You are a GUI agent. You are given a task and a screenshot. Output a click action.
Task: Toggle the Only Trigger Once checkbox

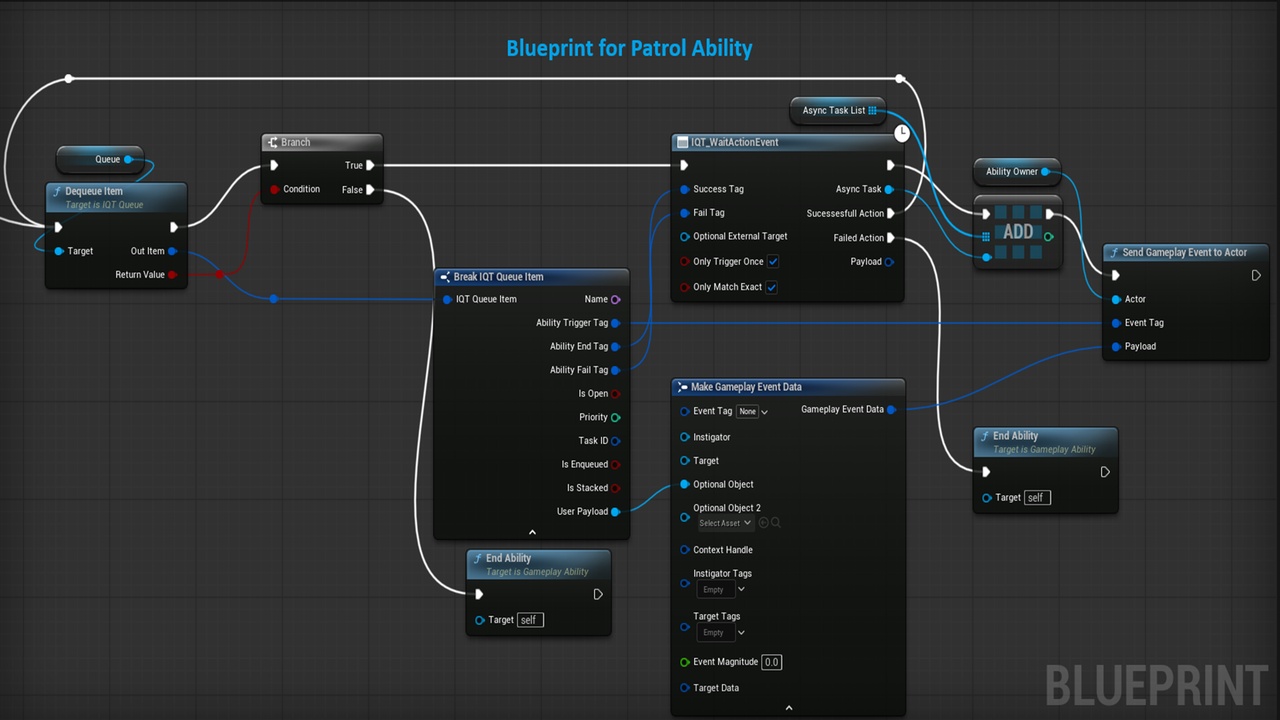(x=772, y=262)
